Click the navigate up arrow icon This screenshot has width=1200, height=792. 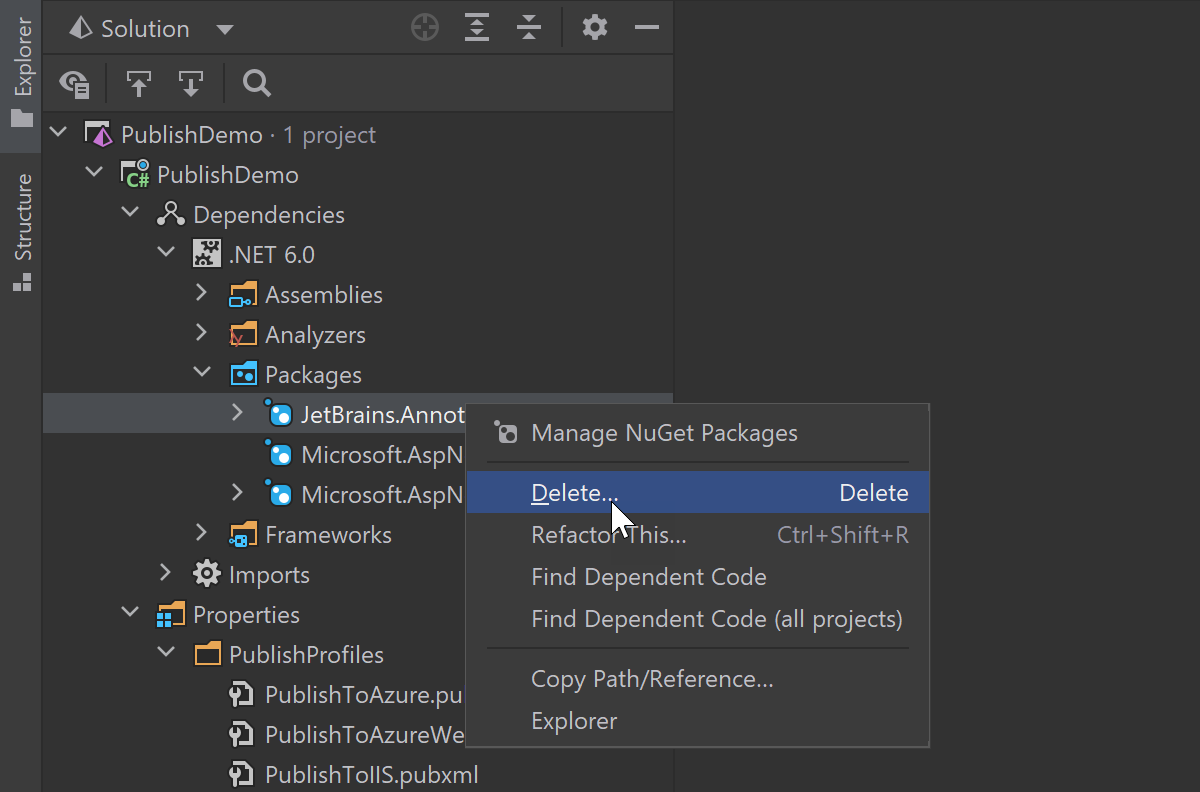click(x=139, y=84)
